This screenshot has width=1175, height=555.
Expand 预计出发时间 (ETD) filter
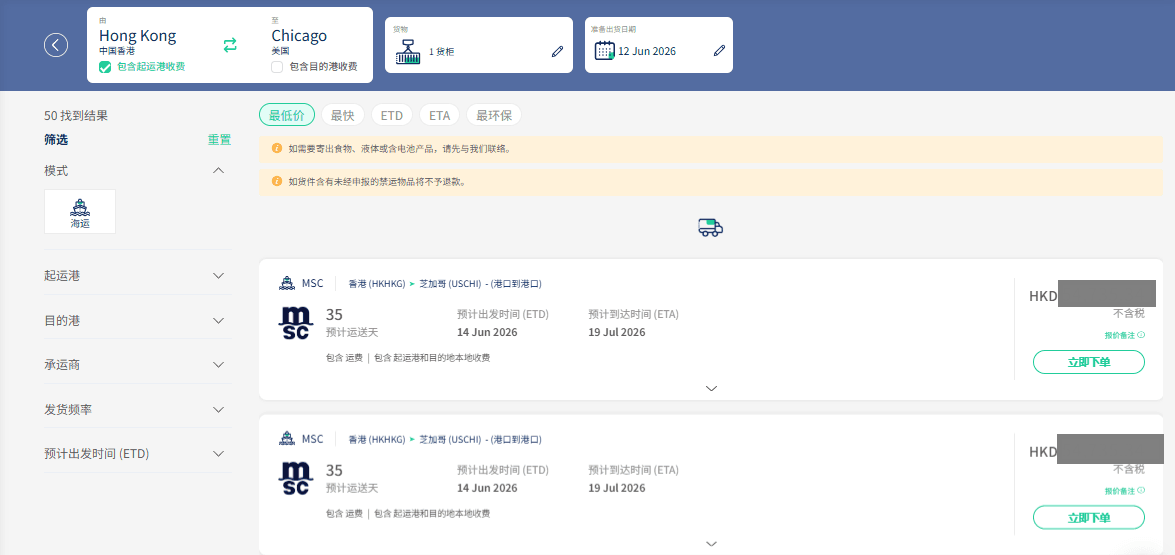(218, 454)
